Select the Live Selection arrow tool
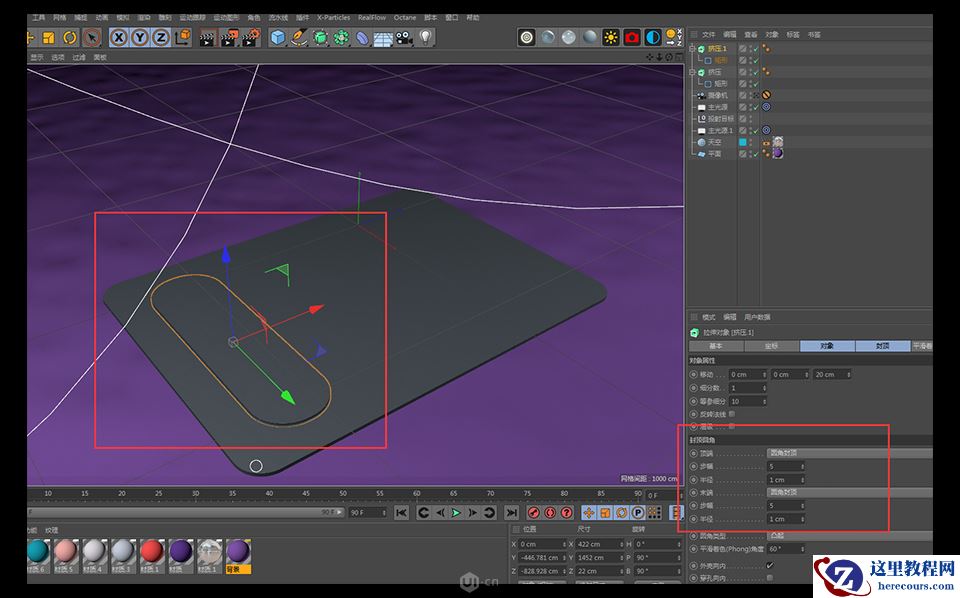 point(91,39)
